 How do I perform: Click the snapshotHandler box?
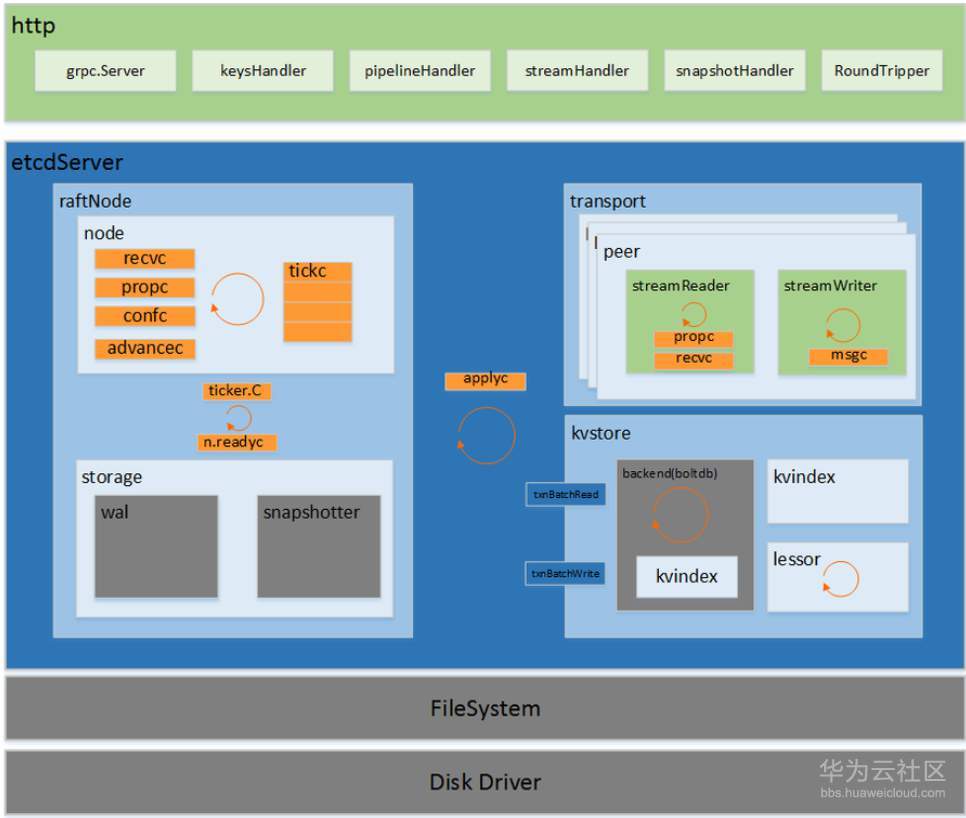point(734,71)
